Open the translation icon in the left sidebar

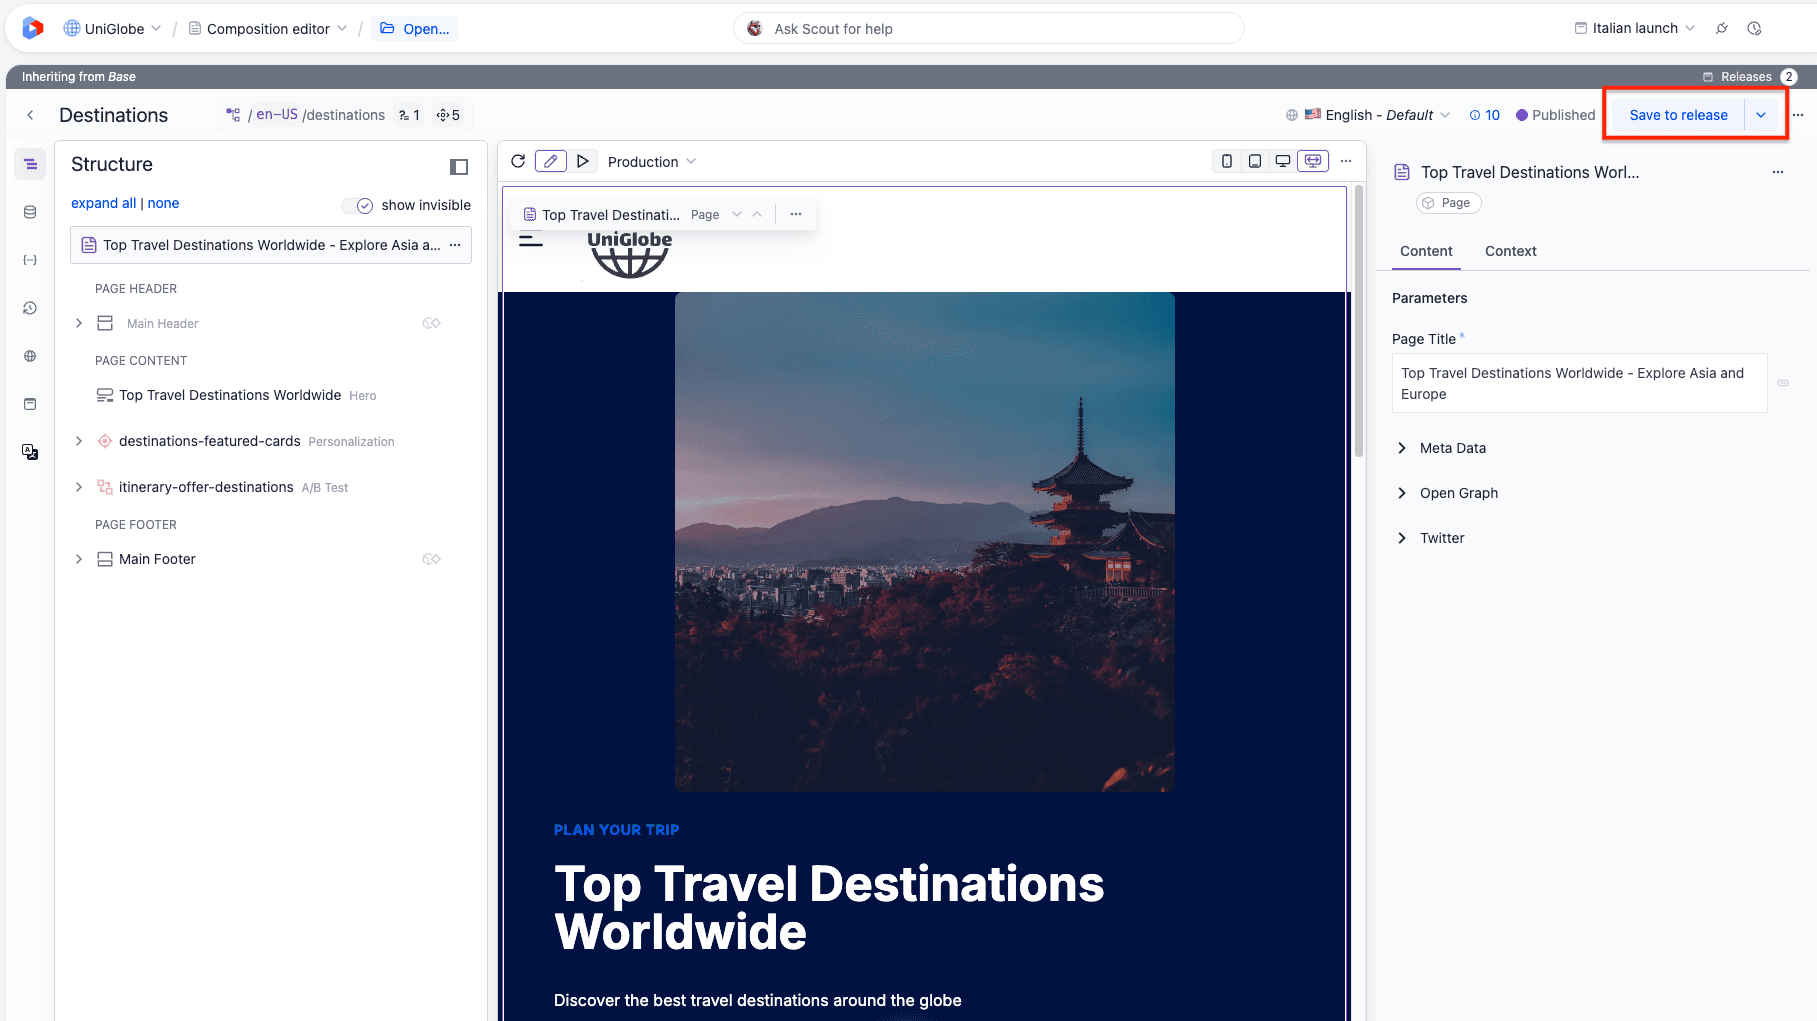[30, 452]
